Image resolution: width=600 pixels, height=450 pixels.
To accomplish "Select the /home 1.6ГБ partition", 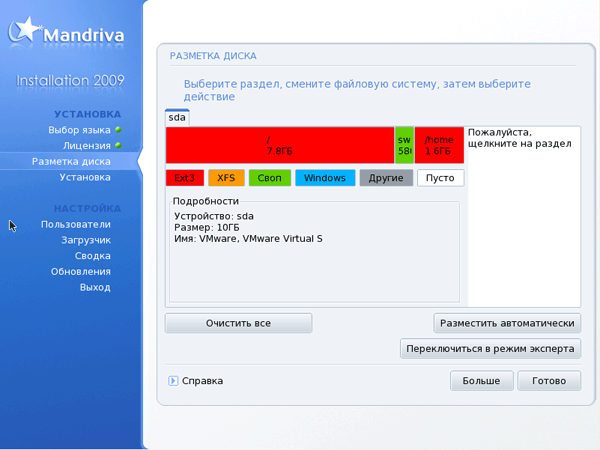I will (x=439, y=145).
